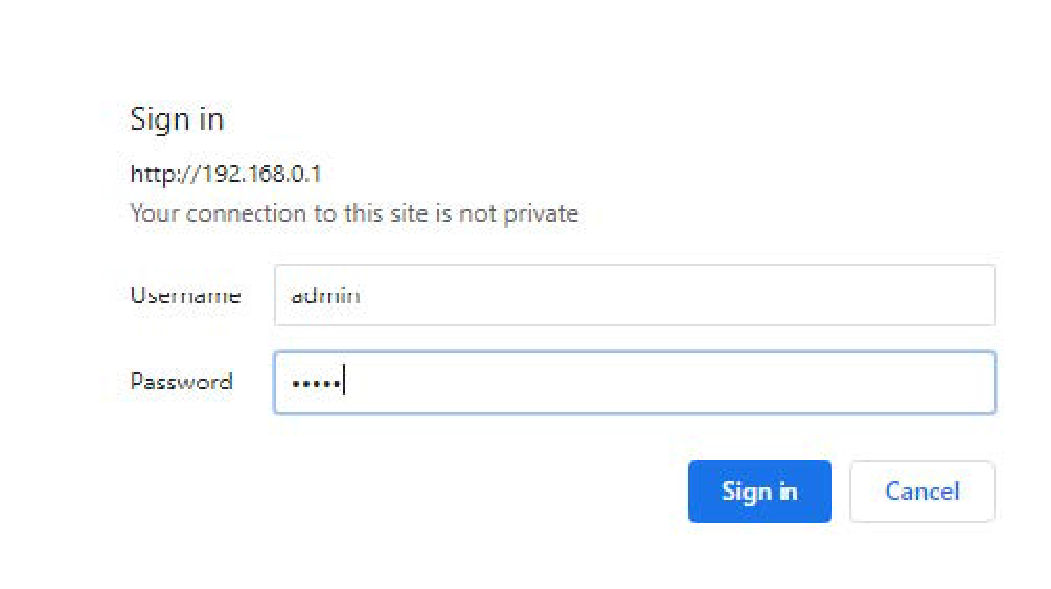The width and height of the screenshot is (1051, 589).
Task: Click the http://192.168.0.1 address text
Action: pyautogui.click(x=225, y=175)
